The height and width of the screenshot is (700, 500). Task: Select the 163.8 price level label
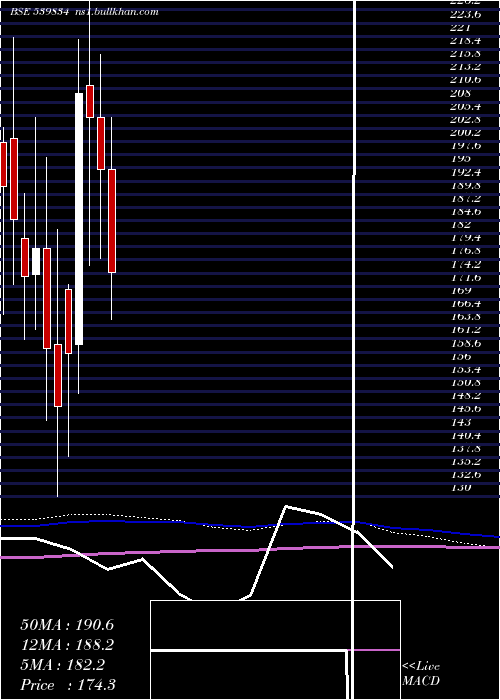(x=465, y=317)
